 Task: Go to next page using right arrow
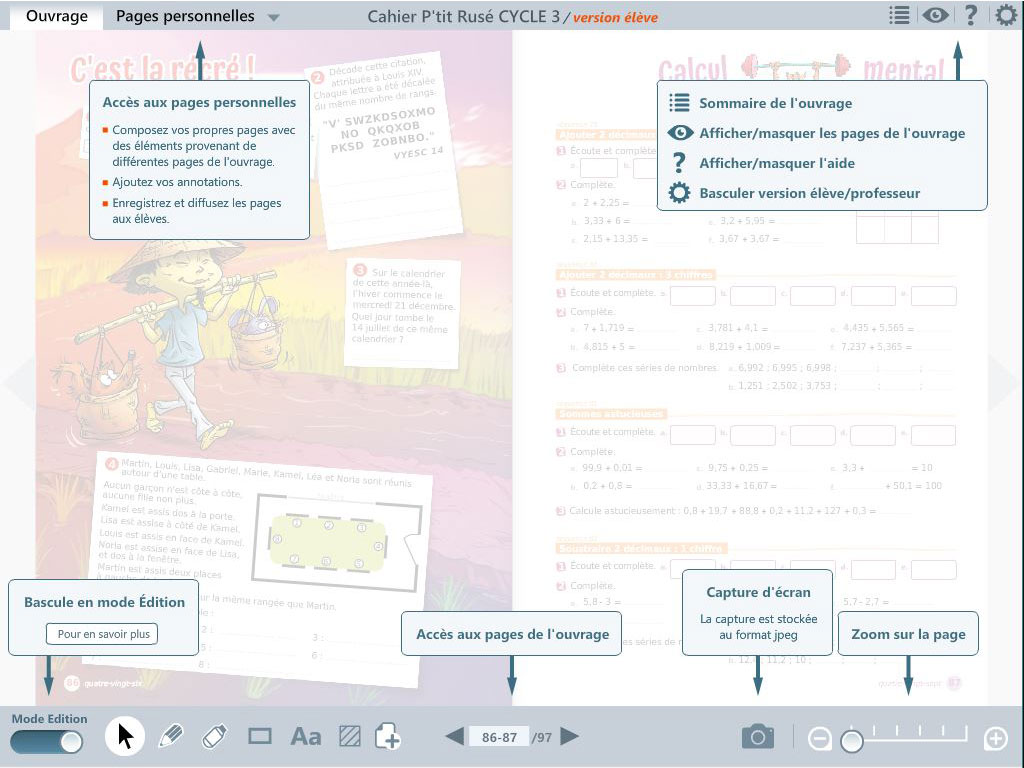570,737
